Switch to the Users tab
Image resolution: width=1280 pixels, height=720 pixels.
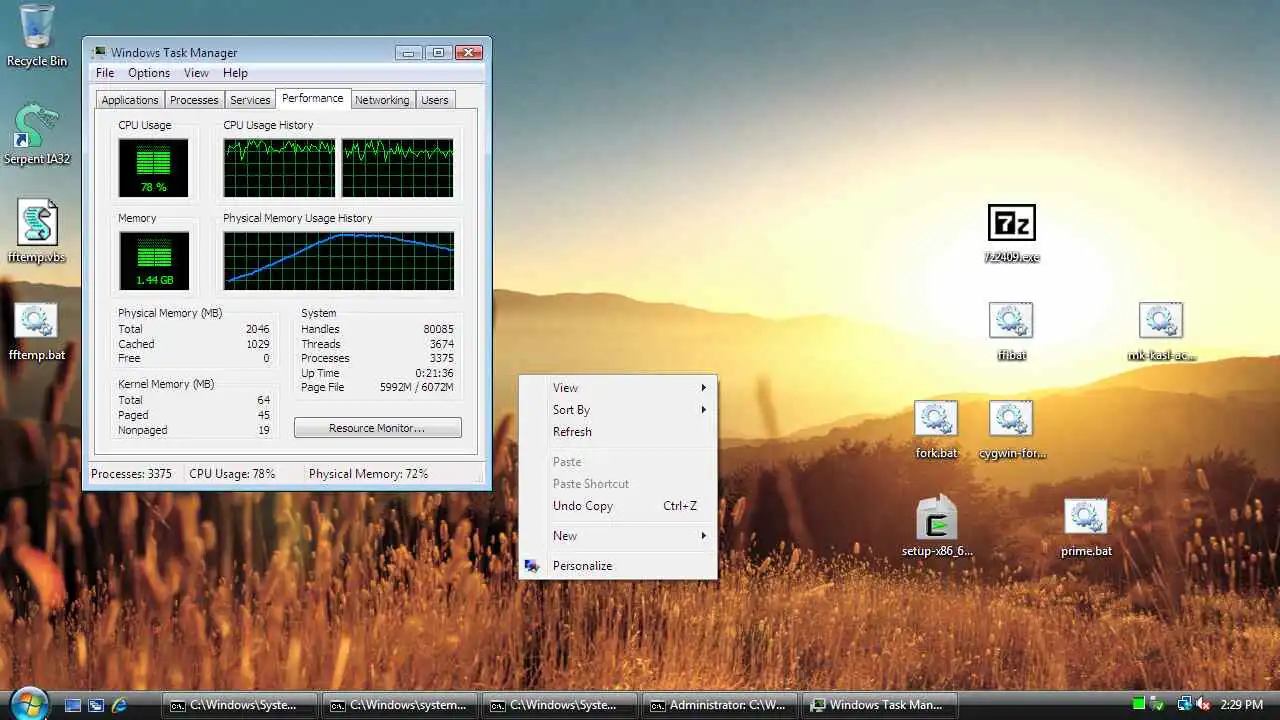pos(435,100)
